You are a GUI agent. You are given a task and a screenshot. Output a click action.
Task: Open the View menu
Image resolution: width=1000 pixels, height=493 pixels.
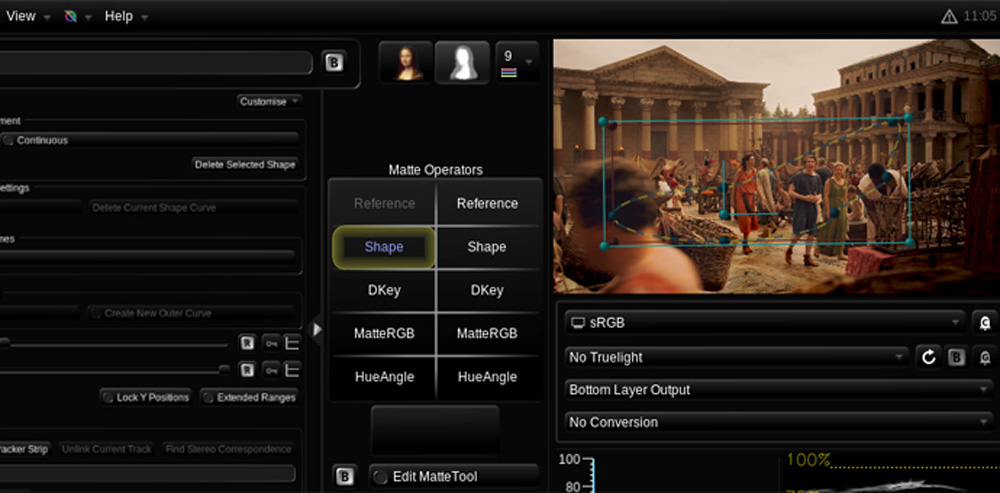point(29,17)
